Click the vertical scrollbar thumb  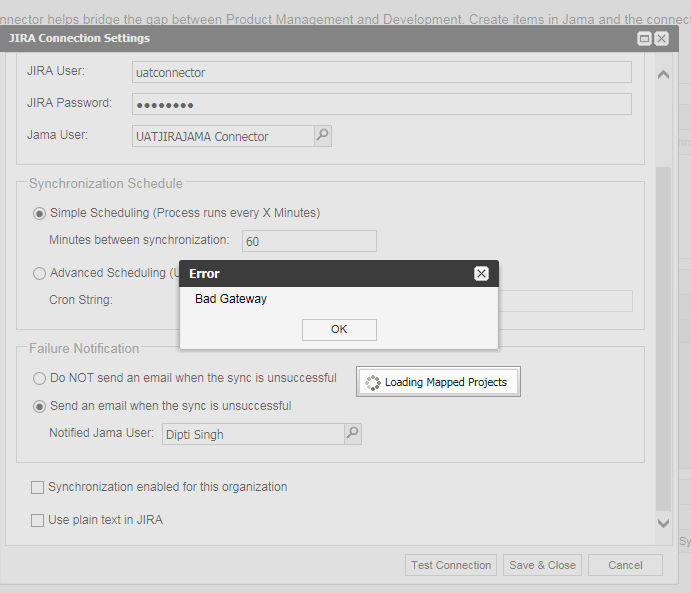(x=663, y=339)
